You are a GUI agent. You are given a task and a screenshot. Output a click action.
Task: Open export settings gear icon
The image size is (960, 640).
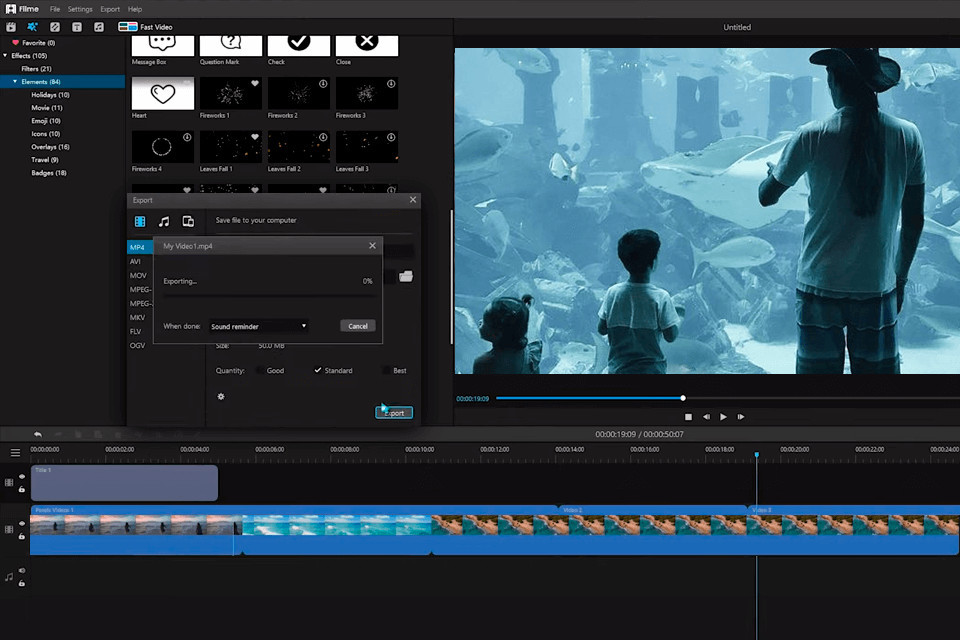(x=221, y=397)
